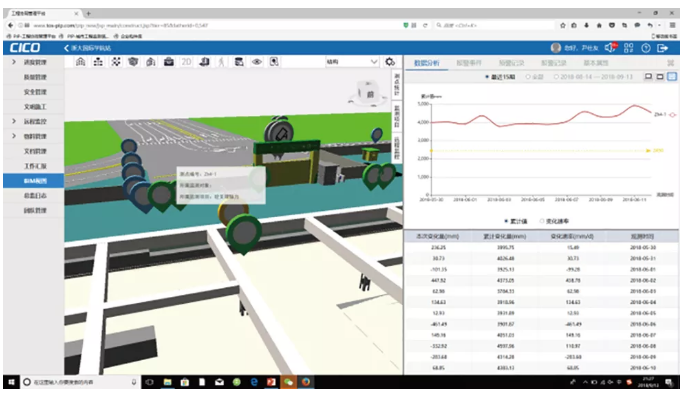Switch to the 基本属性 tab
The height and width of the screenshot is (393, 685).
[596, 63]
